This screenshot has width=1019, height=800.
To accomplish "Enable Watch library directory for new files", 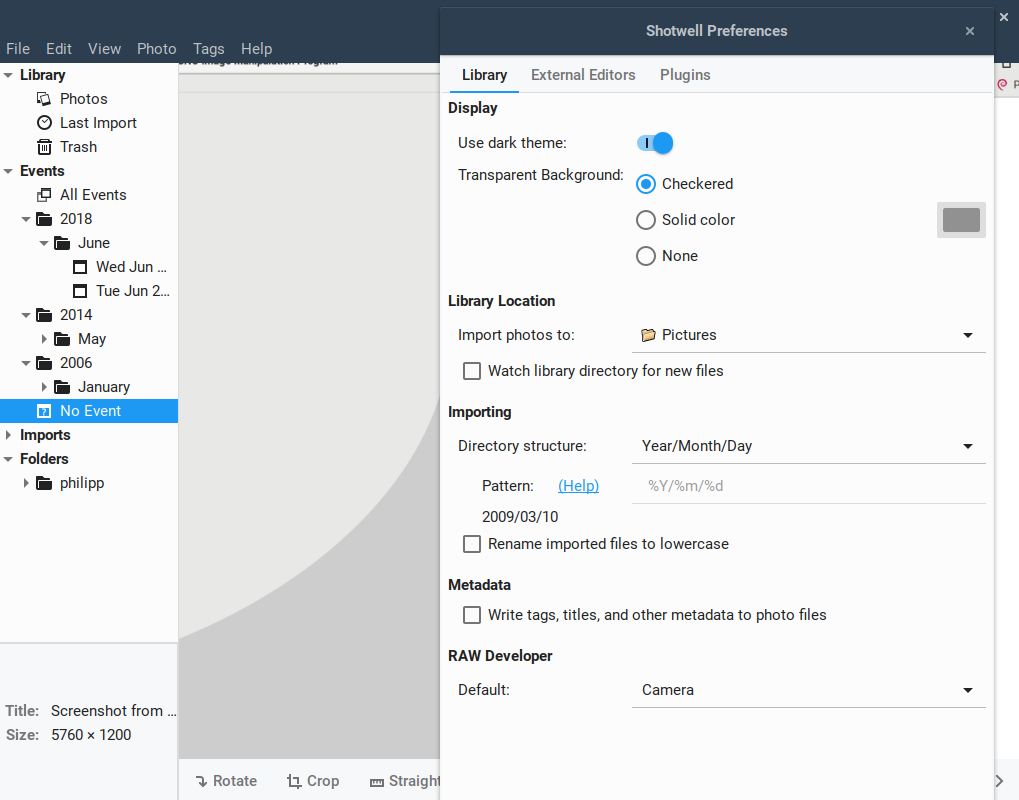I will 472,371.
